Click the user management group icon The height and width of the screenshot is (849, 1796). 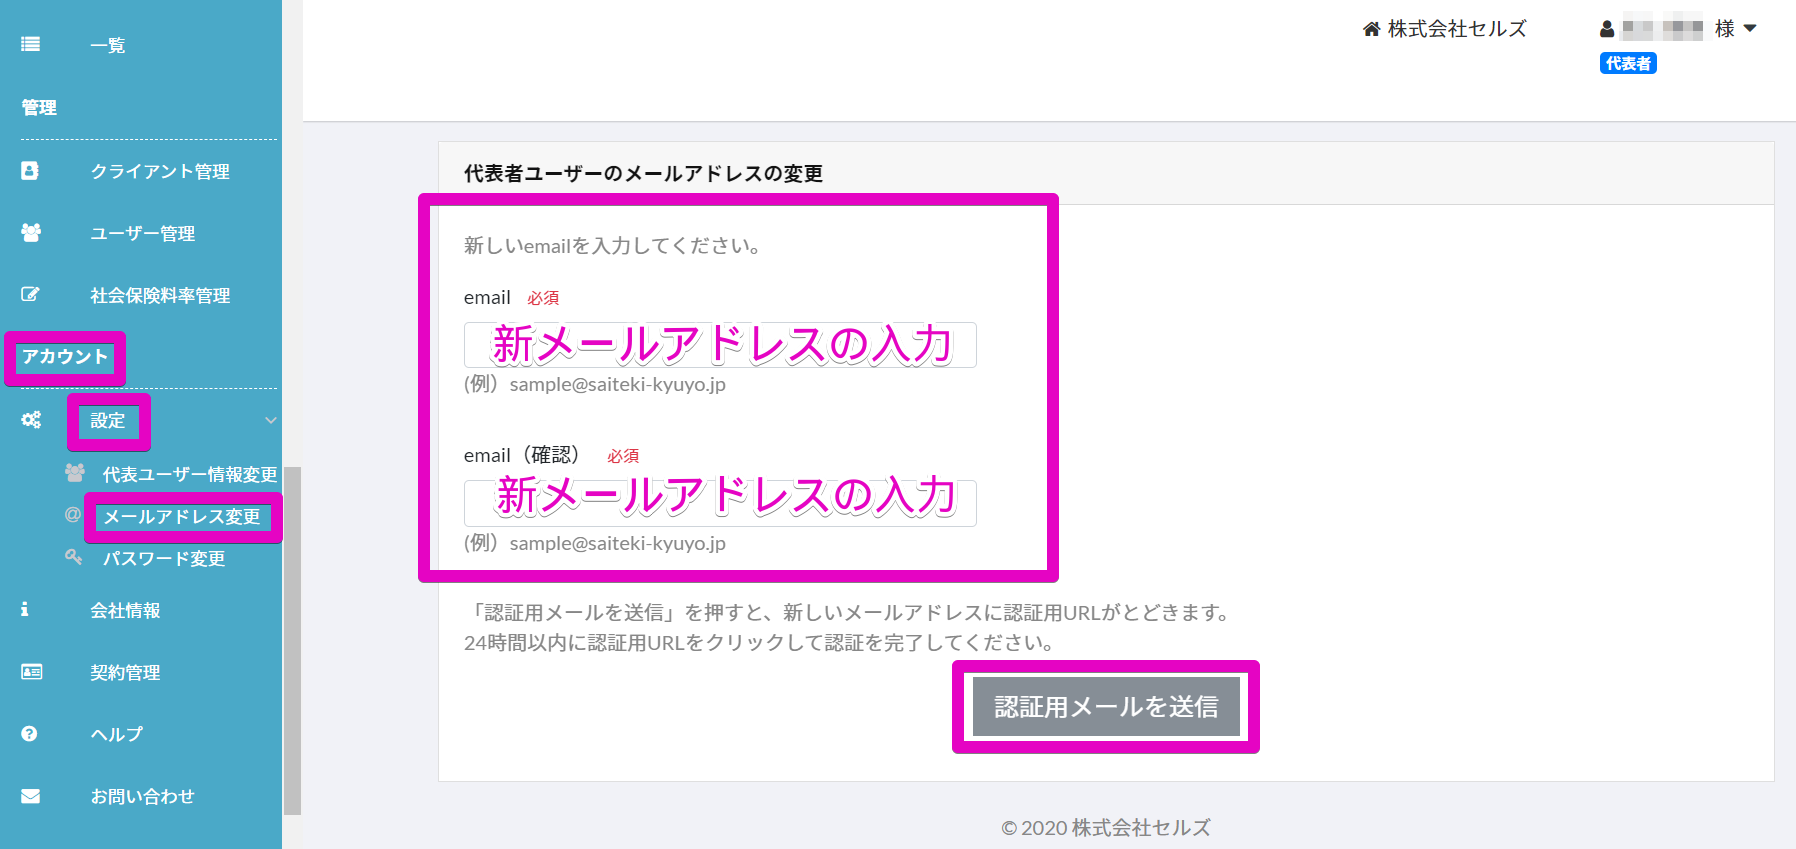click(31, 233)
